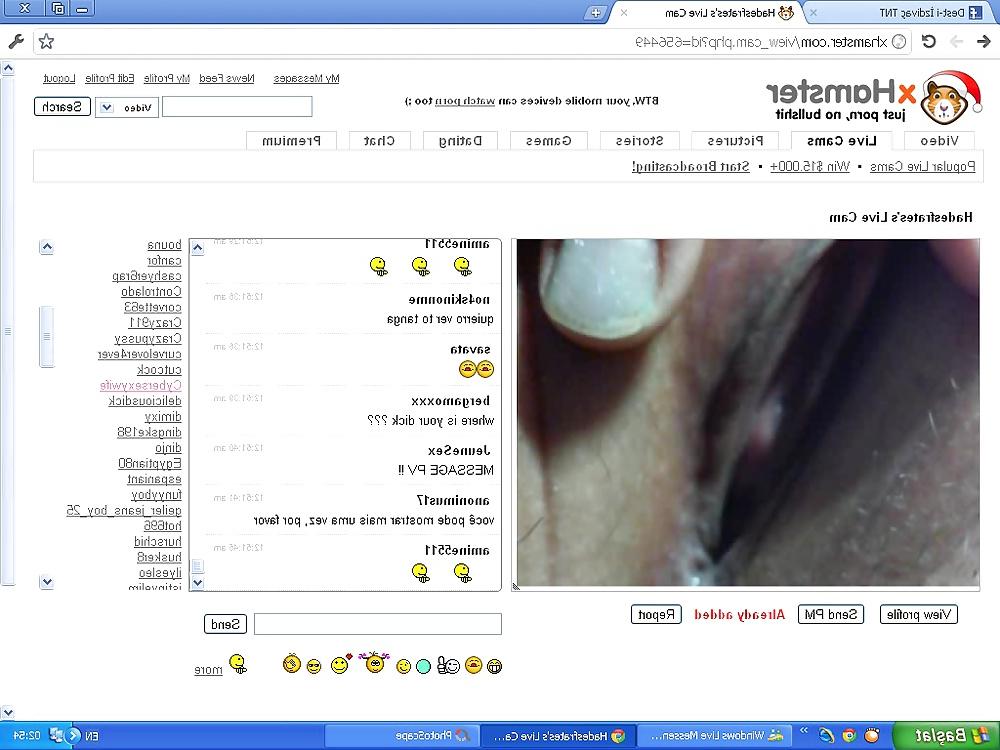1000x750 pixels.
Task: Focus the site search text field
Action: [237, 107]
